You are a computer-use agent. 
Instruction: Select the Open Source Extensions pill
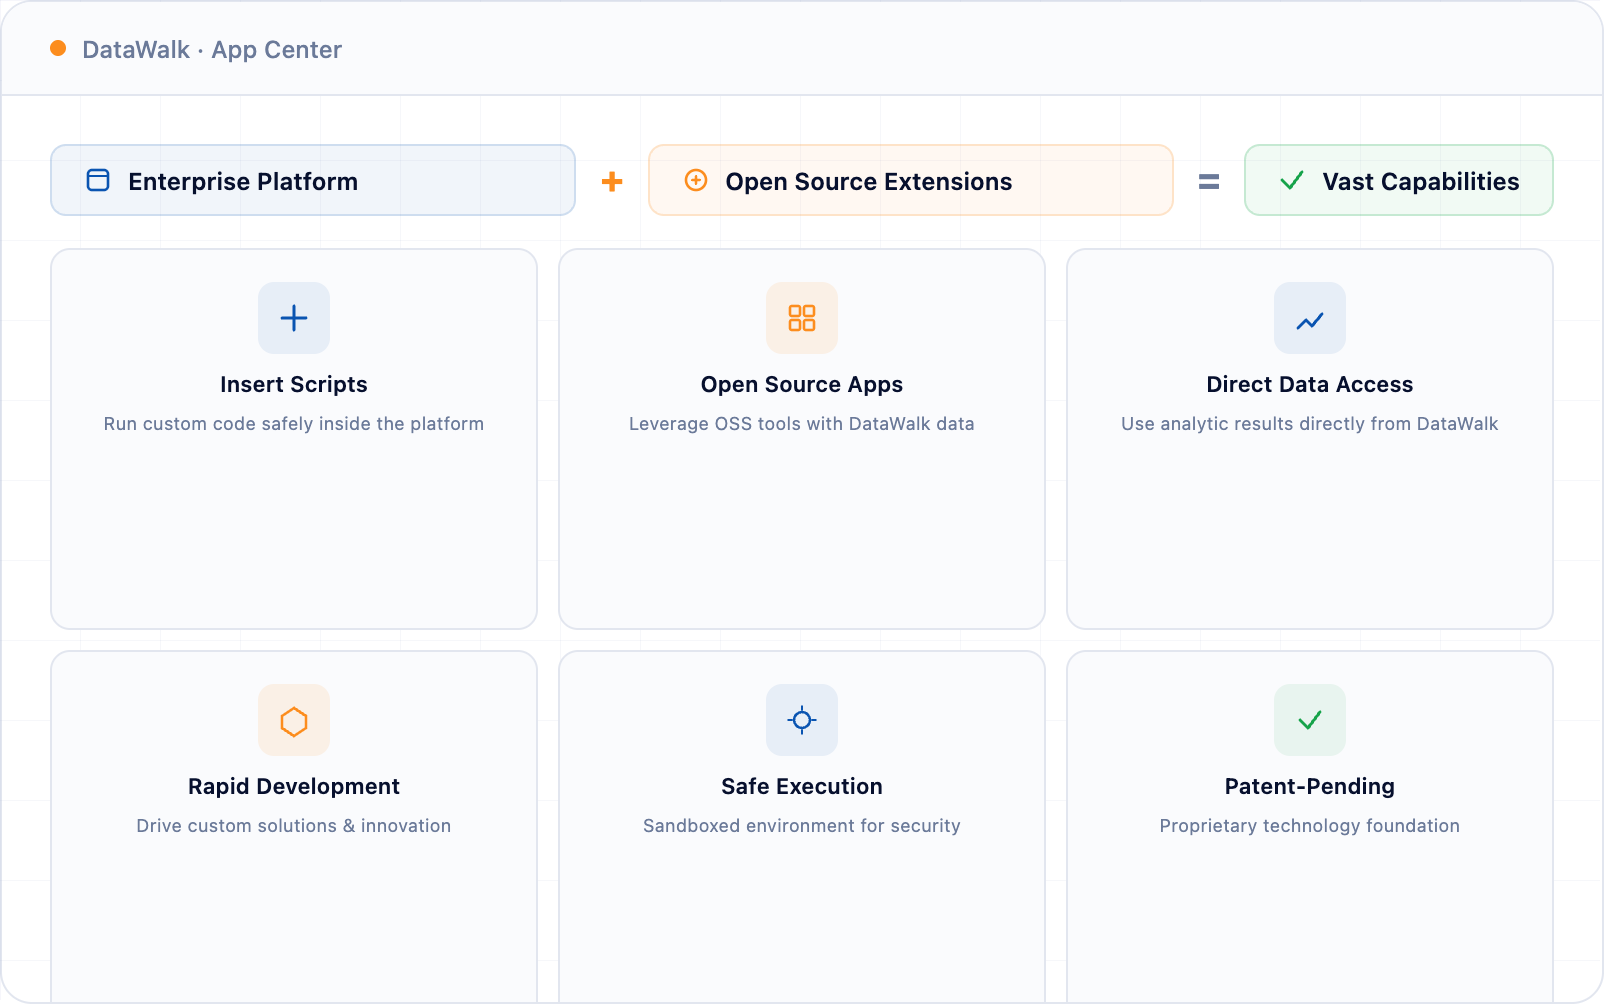[911, 180]
